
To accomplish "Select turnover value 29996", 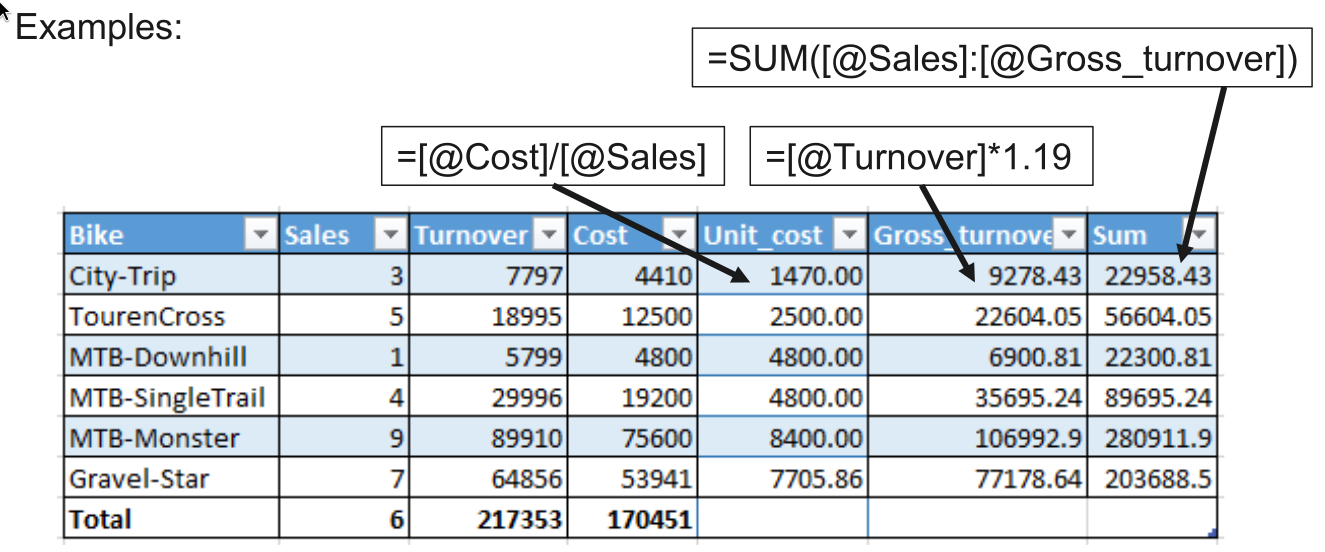I will click(x=488, y=397).
